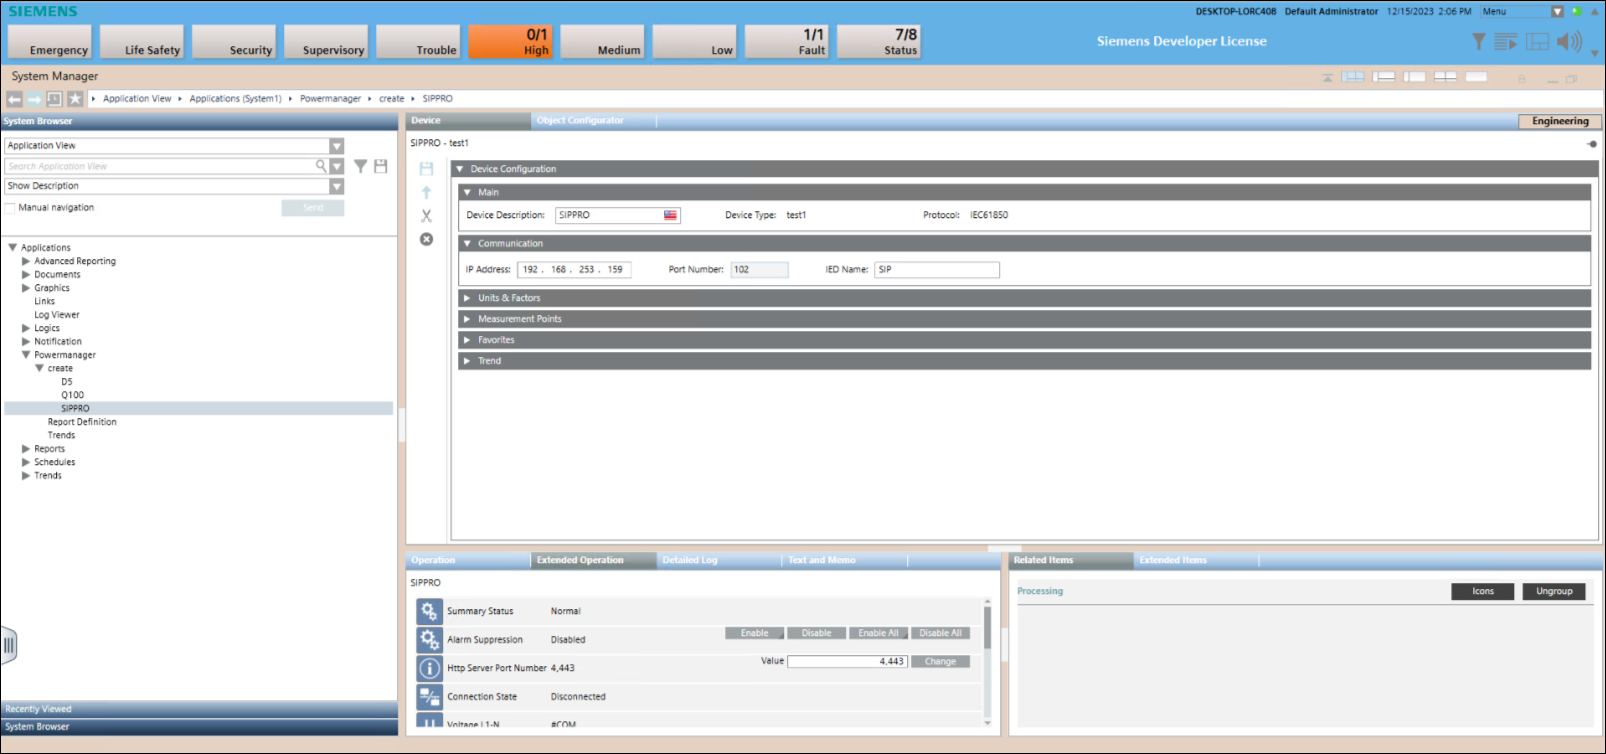Click the Http Server Port info icon
Viewport: 1606px width, 754px height.
429,668
